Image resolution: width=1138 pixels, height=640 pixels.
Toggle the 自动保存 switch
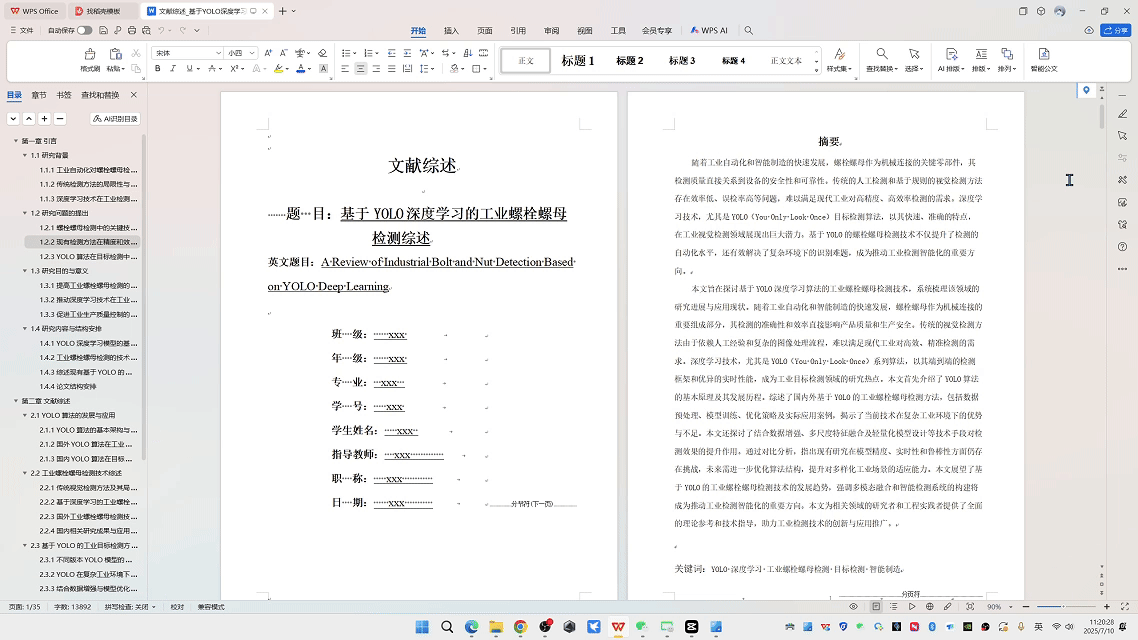(x=84, y=31)
